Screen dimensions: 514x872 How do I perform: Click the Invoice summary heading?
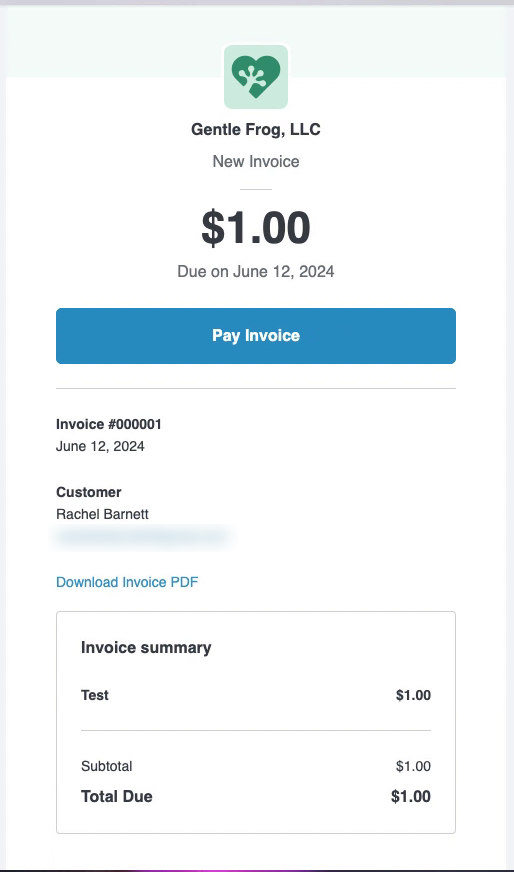coord(146,647)
